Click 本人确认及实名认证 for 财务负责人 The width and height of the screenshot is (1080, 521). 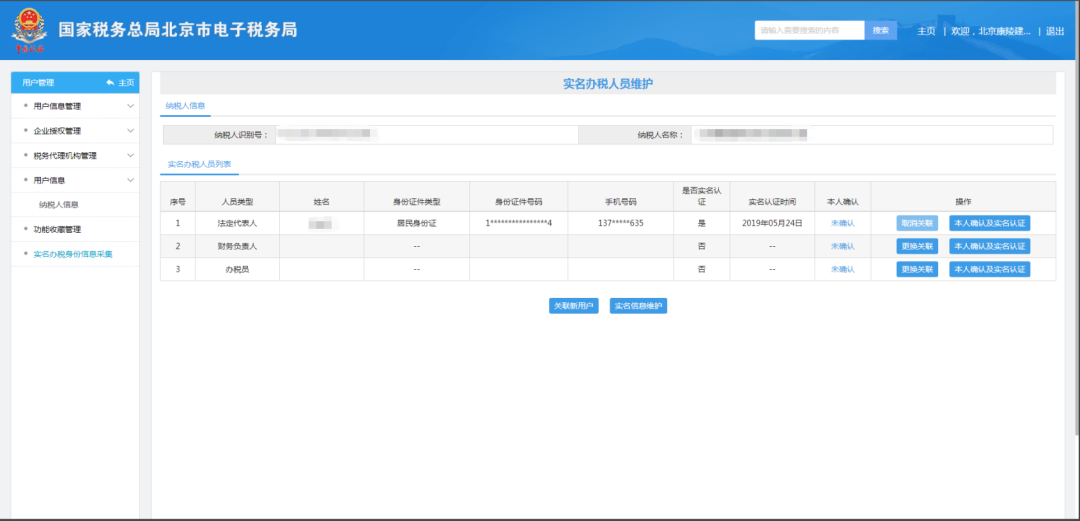click(990, 246)
